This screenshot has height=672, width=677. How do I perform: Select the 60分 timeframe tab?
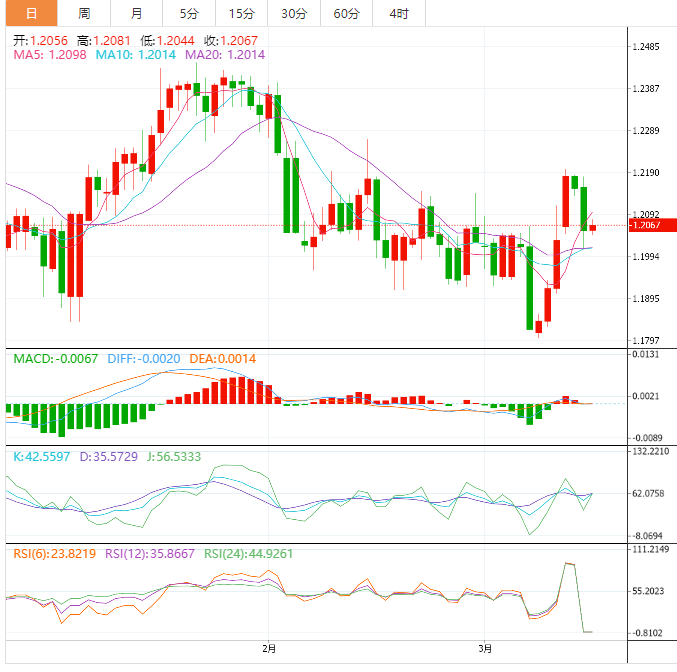coord(346,13)
